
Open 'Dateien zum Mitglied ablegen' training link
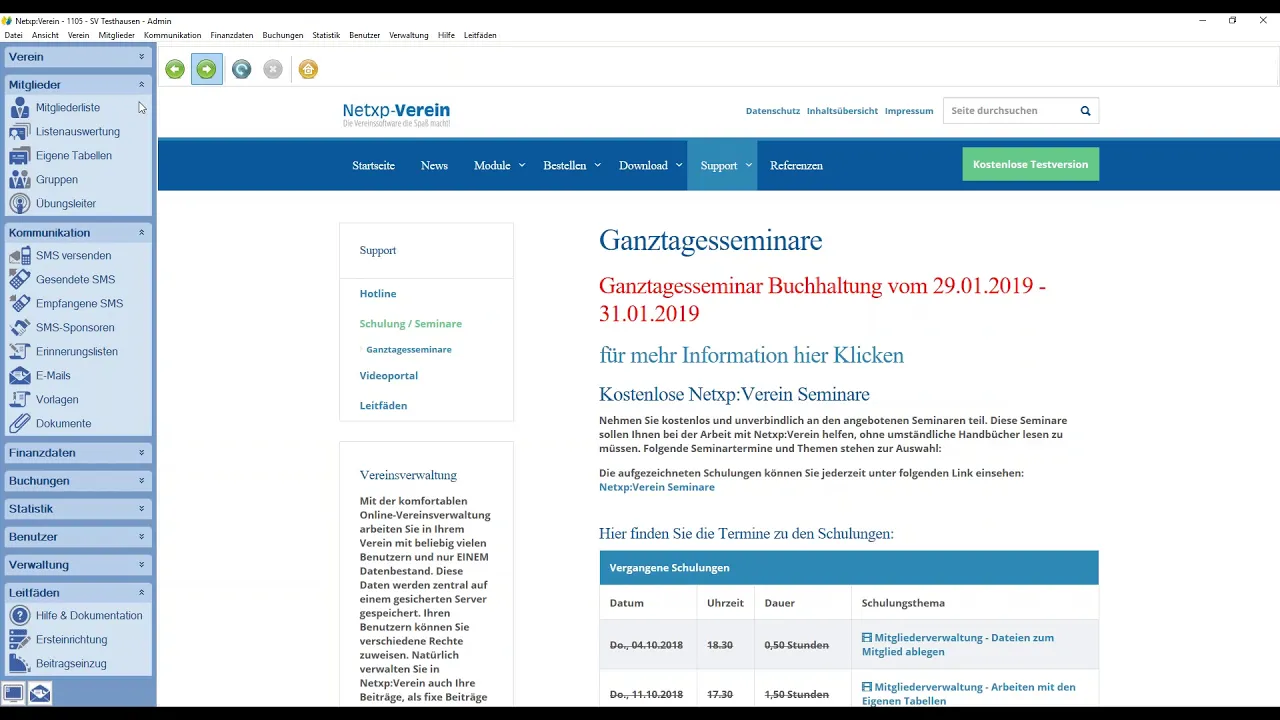point(958,645)
